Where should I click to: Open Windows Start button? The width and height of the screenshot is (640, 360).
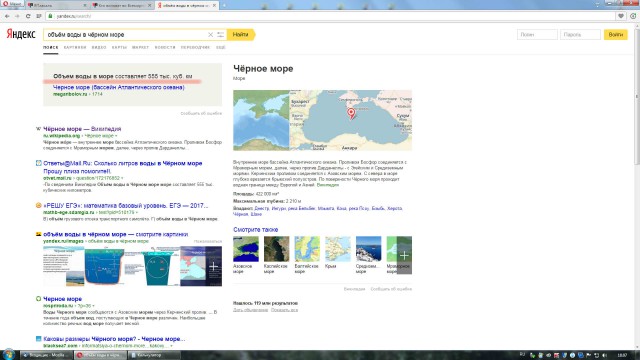[x=8, y=354]
